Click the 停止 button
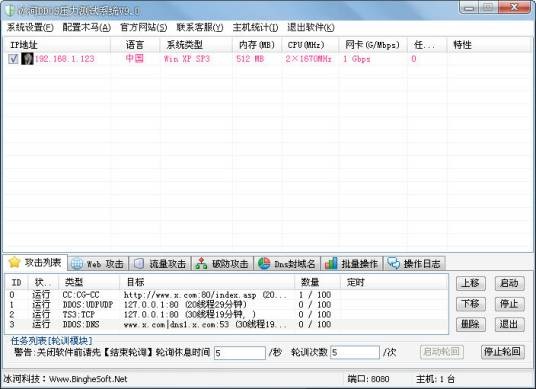Screen dimensions: 536x389 (509, 304)
